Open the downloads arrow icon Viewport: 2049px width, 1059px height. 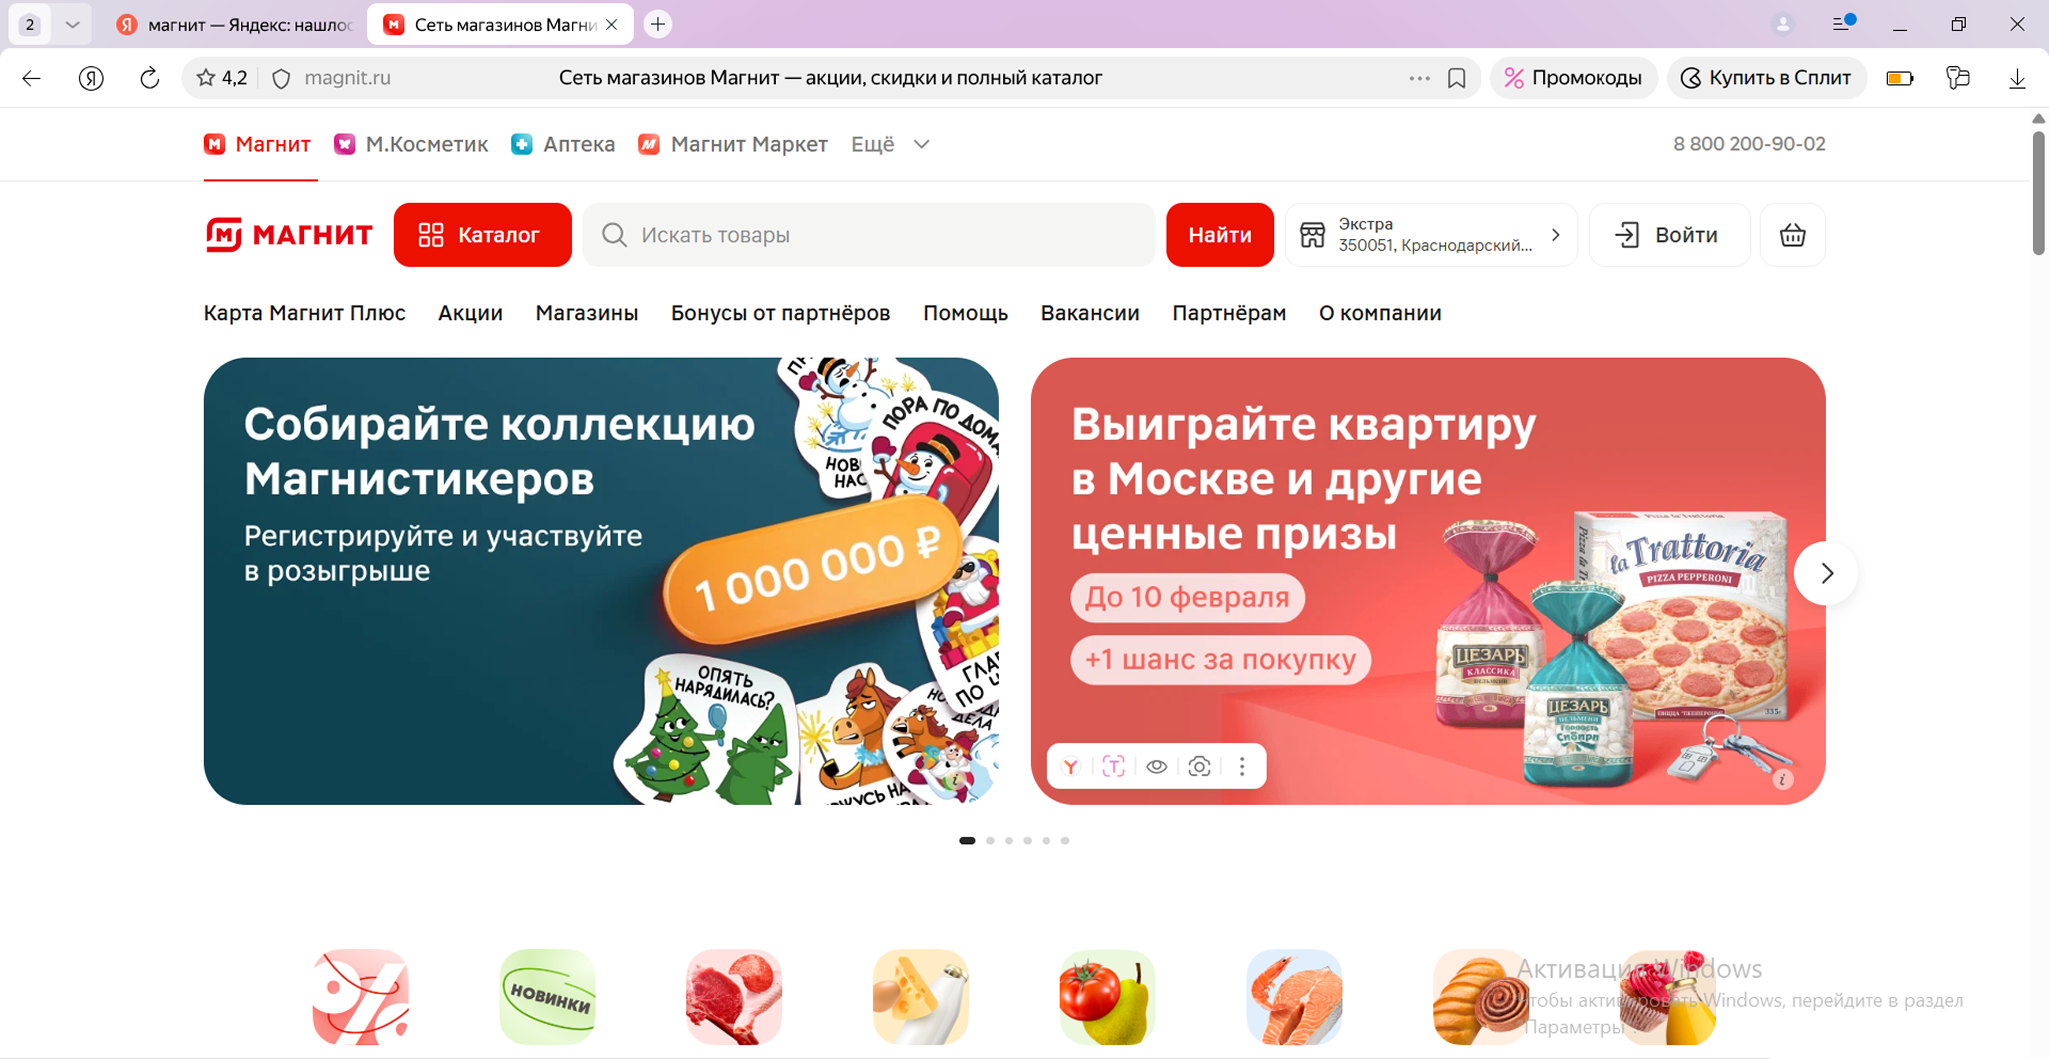click(2017, 78)
